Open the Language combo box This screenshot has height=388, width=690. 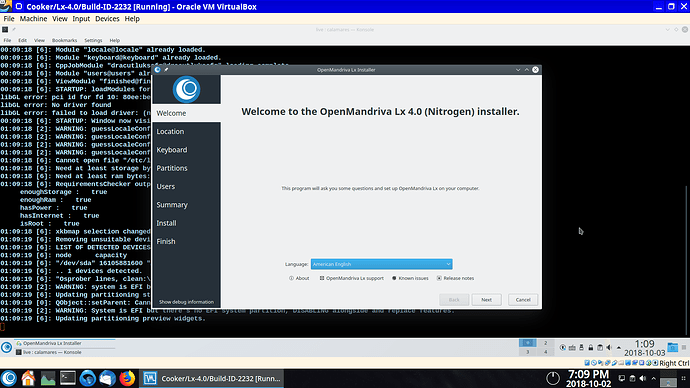point(381,264)
